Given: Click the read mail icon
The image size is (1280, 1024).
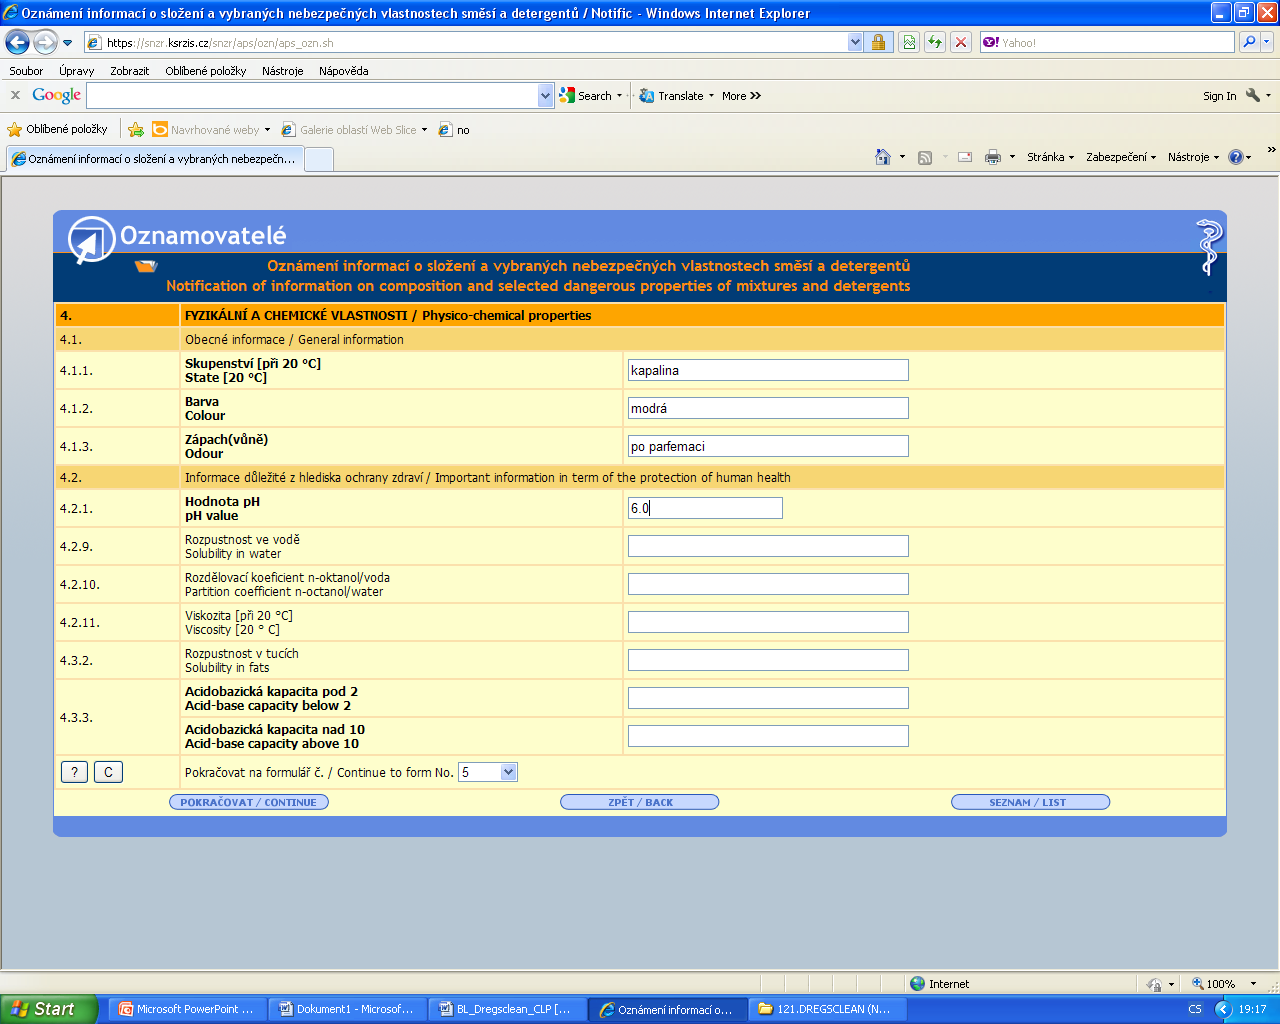Looking at the screenshot, I should pyautogui.click(x=965, y=157).
